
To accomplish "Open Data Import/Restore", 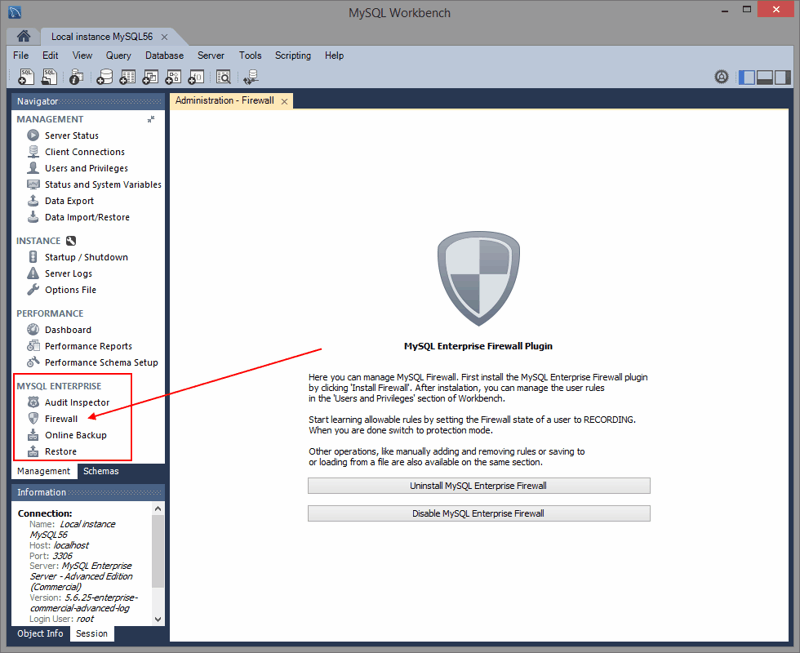I will pos(87,217).
